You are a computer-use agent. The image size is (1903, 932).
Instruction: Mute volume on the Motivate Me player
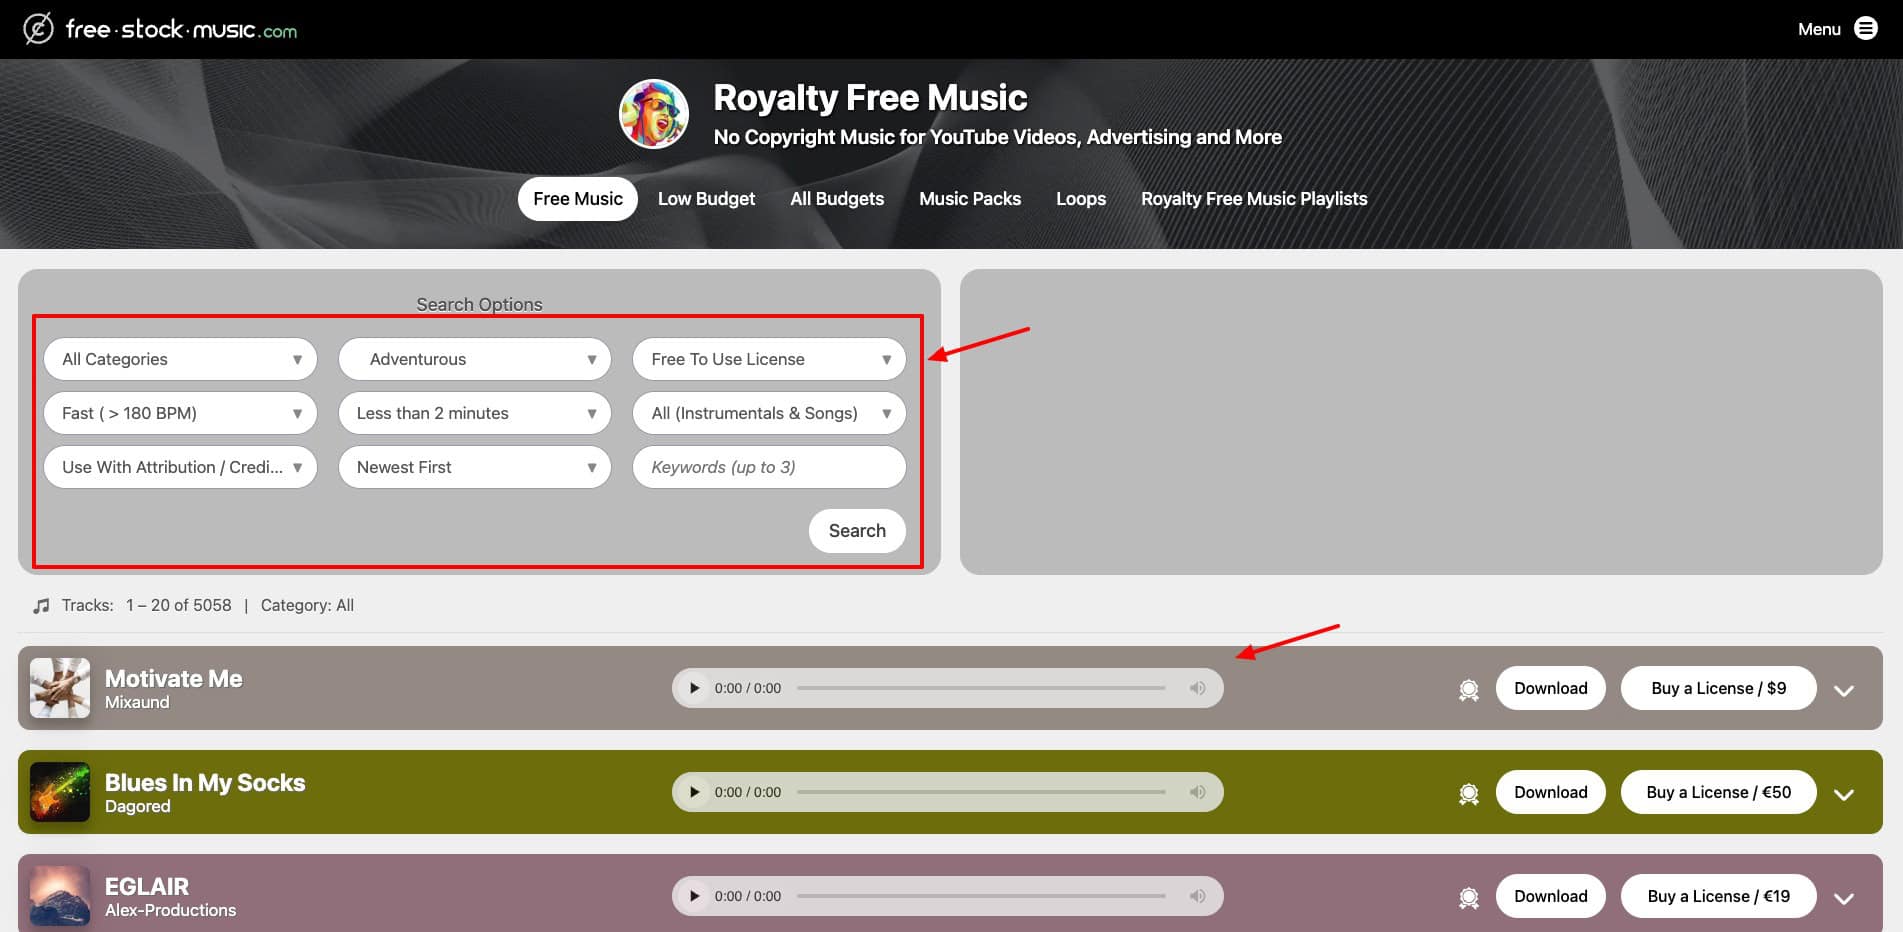[1197, 688]
